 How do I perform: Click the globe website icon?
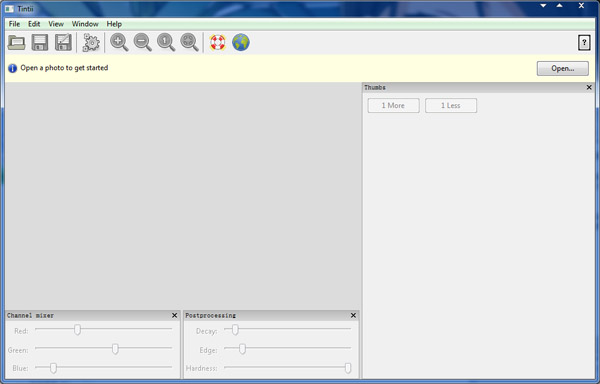click(241, 42)
